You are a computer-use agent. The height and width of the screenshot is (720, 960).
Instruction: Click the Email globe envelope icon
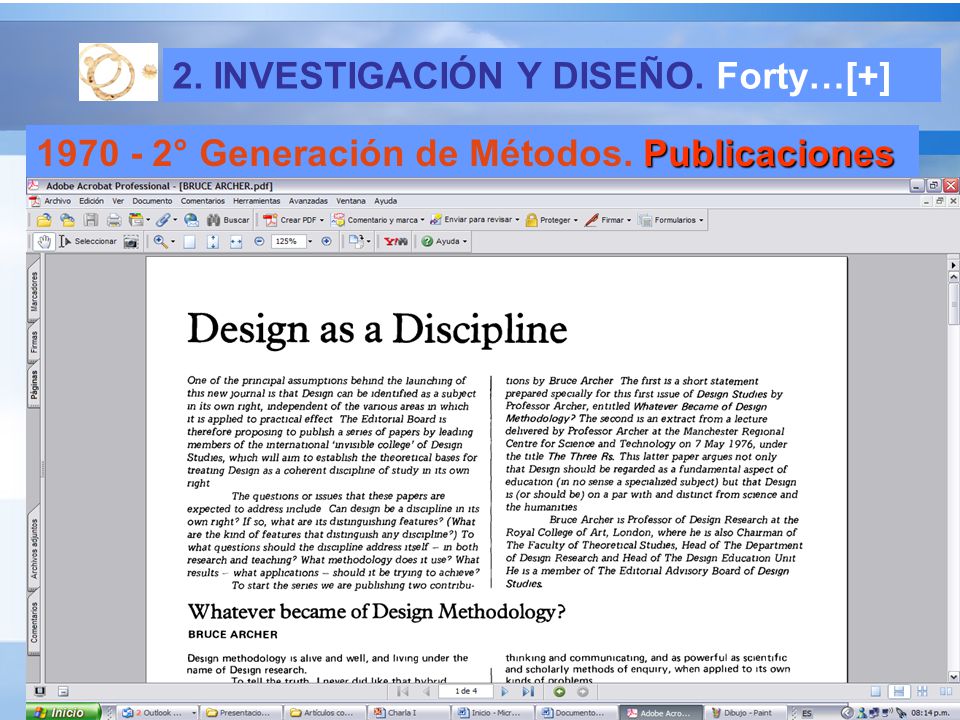(x=192, y=220)
